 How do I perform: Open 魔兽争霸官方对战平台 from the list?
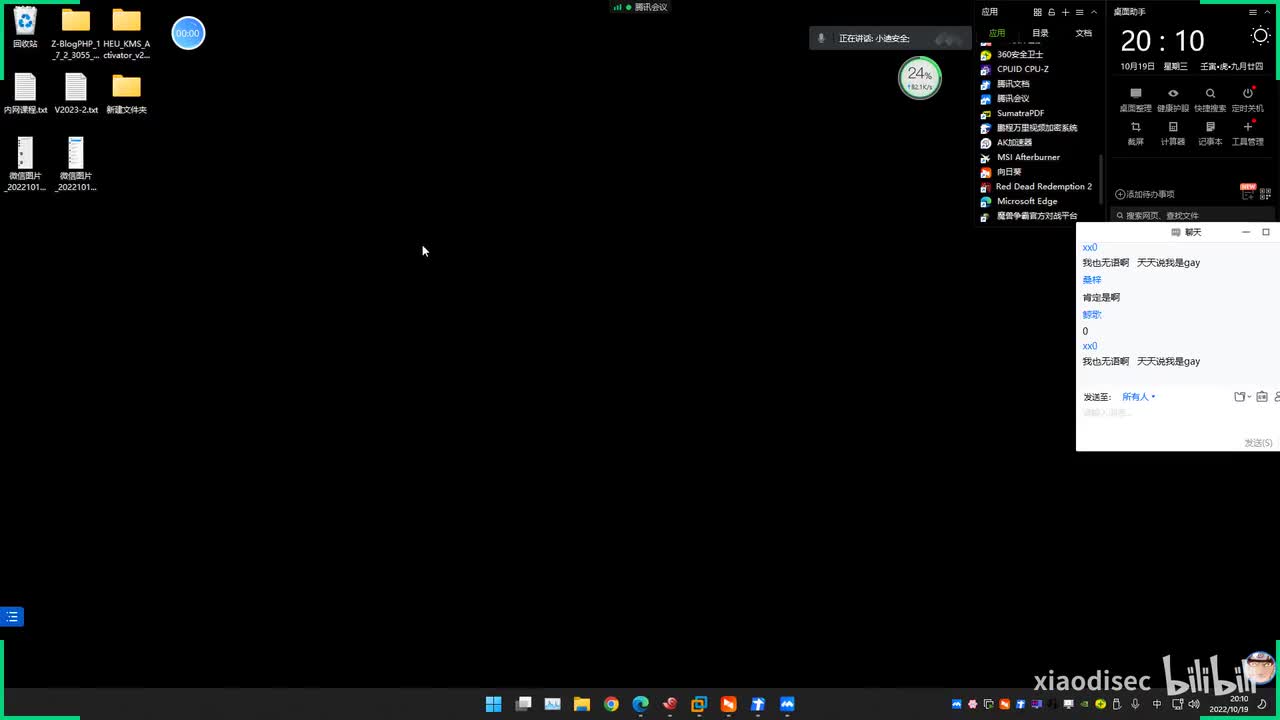tap(1029, 216)
